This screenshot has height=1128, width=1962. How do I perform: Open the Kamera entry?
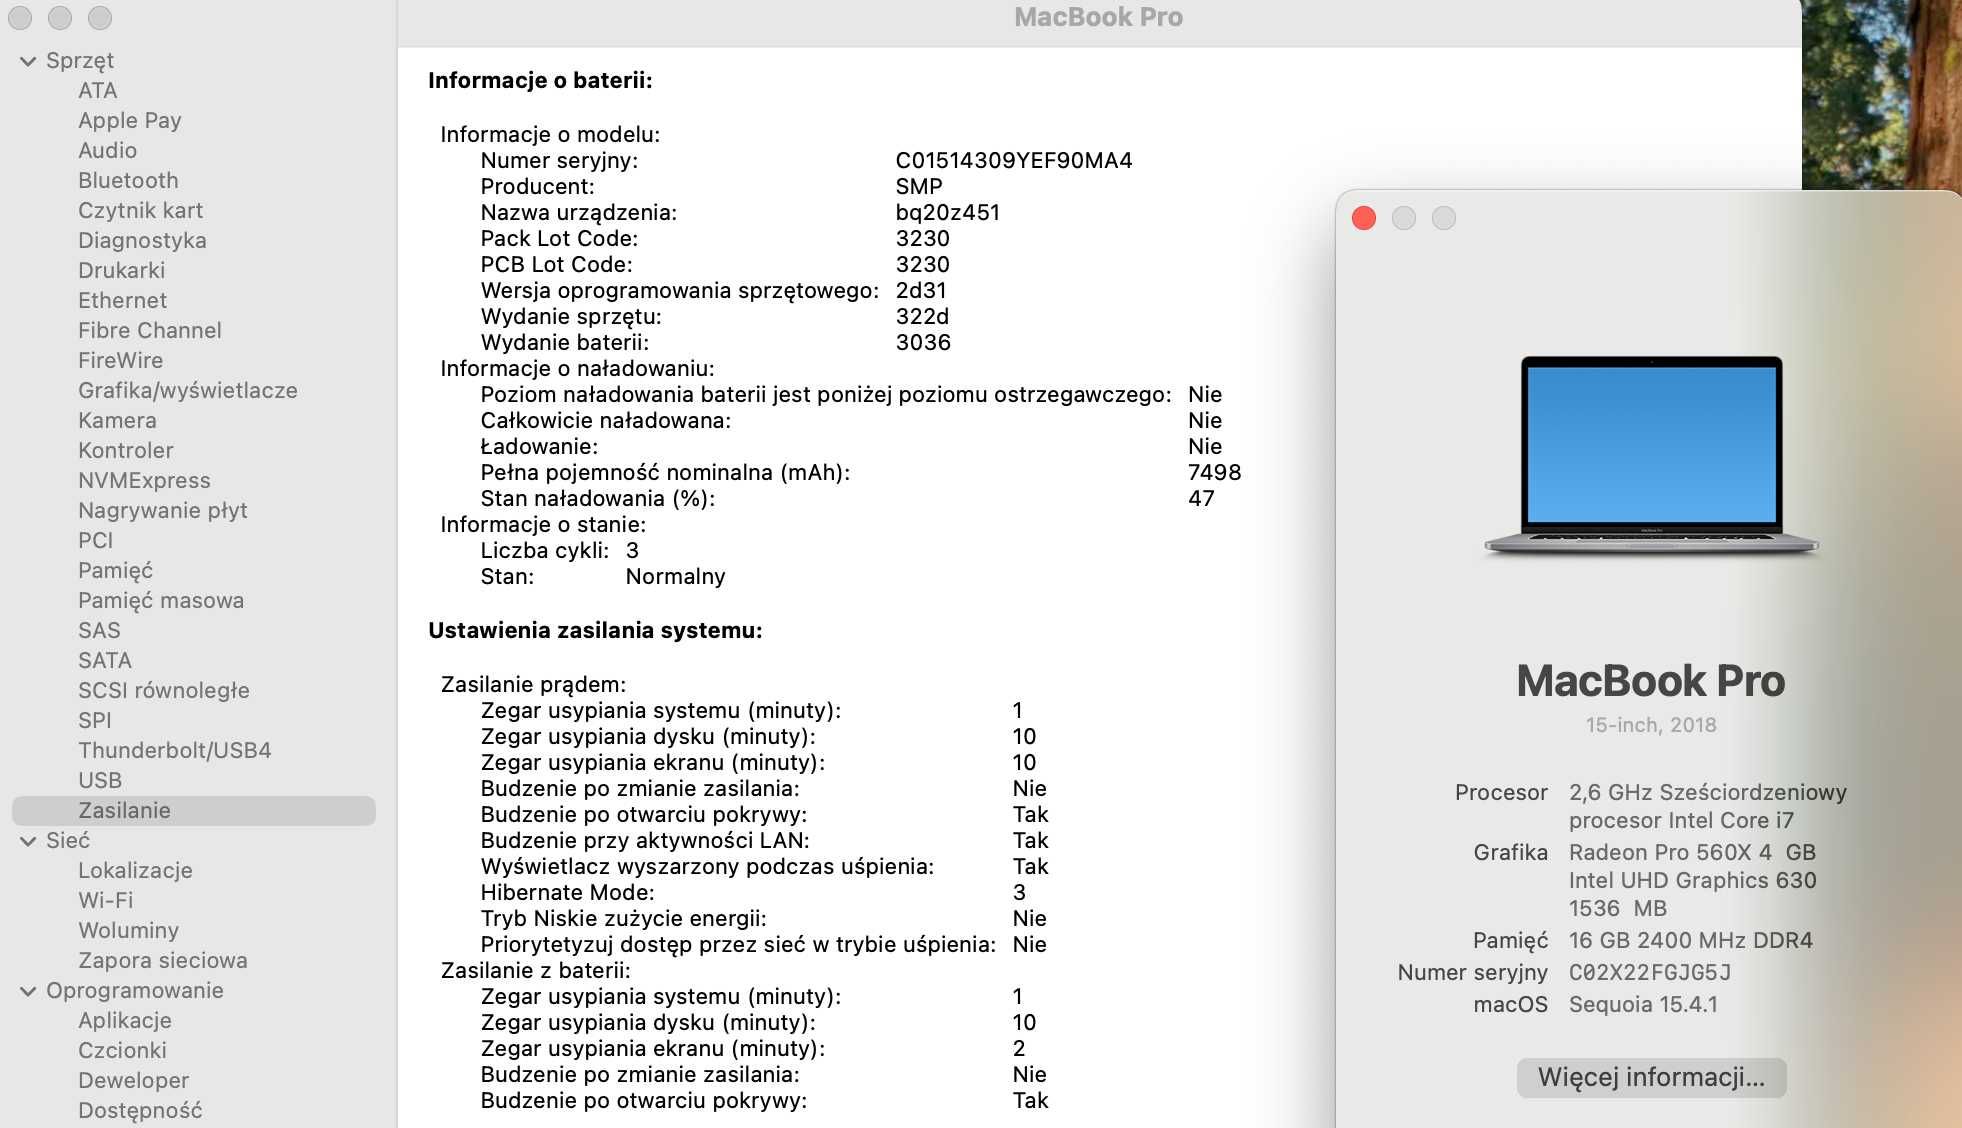[x=118, y=420]
